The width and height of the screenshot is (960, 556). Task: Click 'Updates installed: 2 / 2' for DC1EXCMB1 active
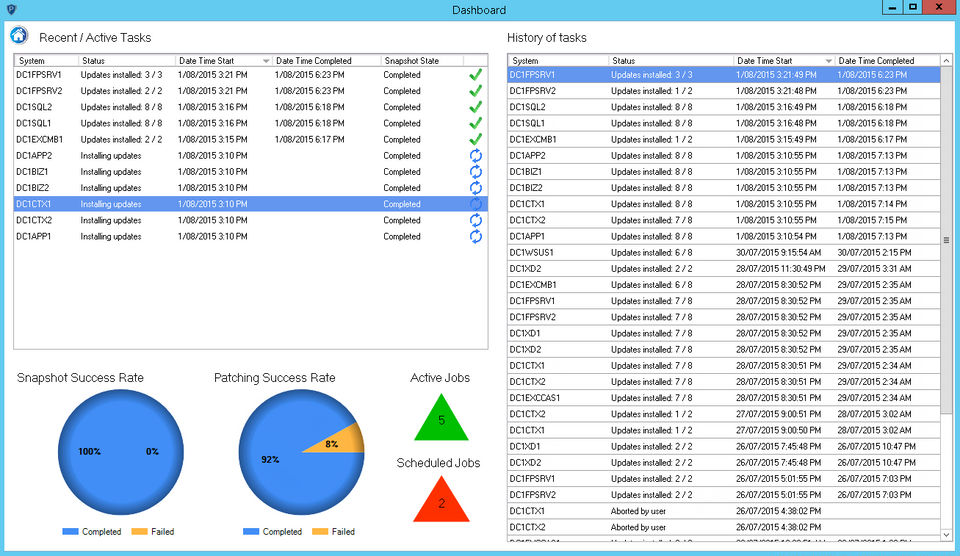(121, 139)
